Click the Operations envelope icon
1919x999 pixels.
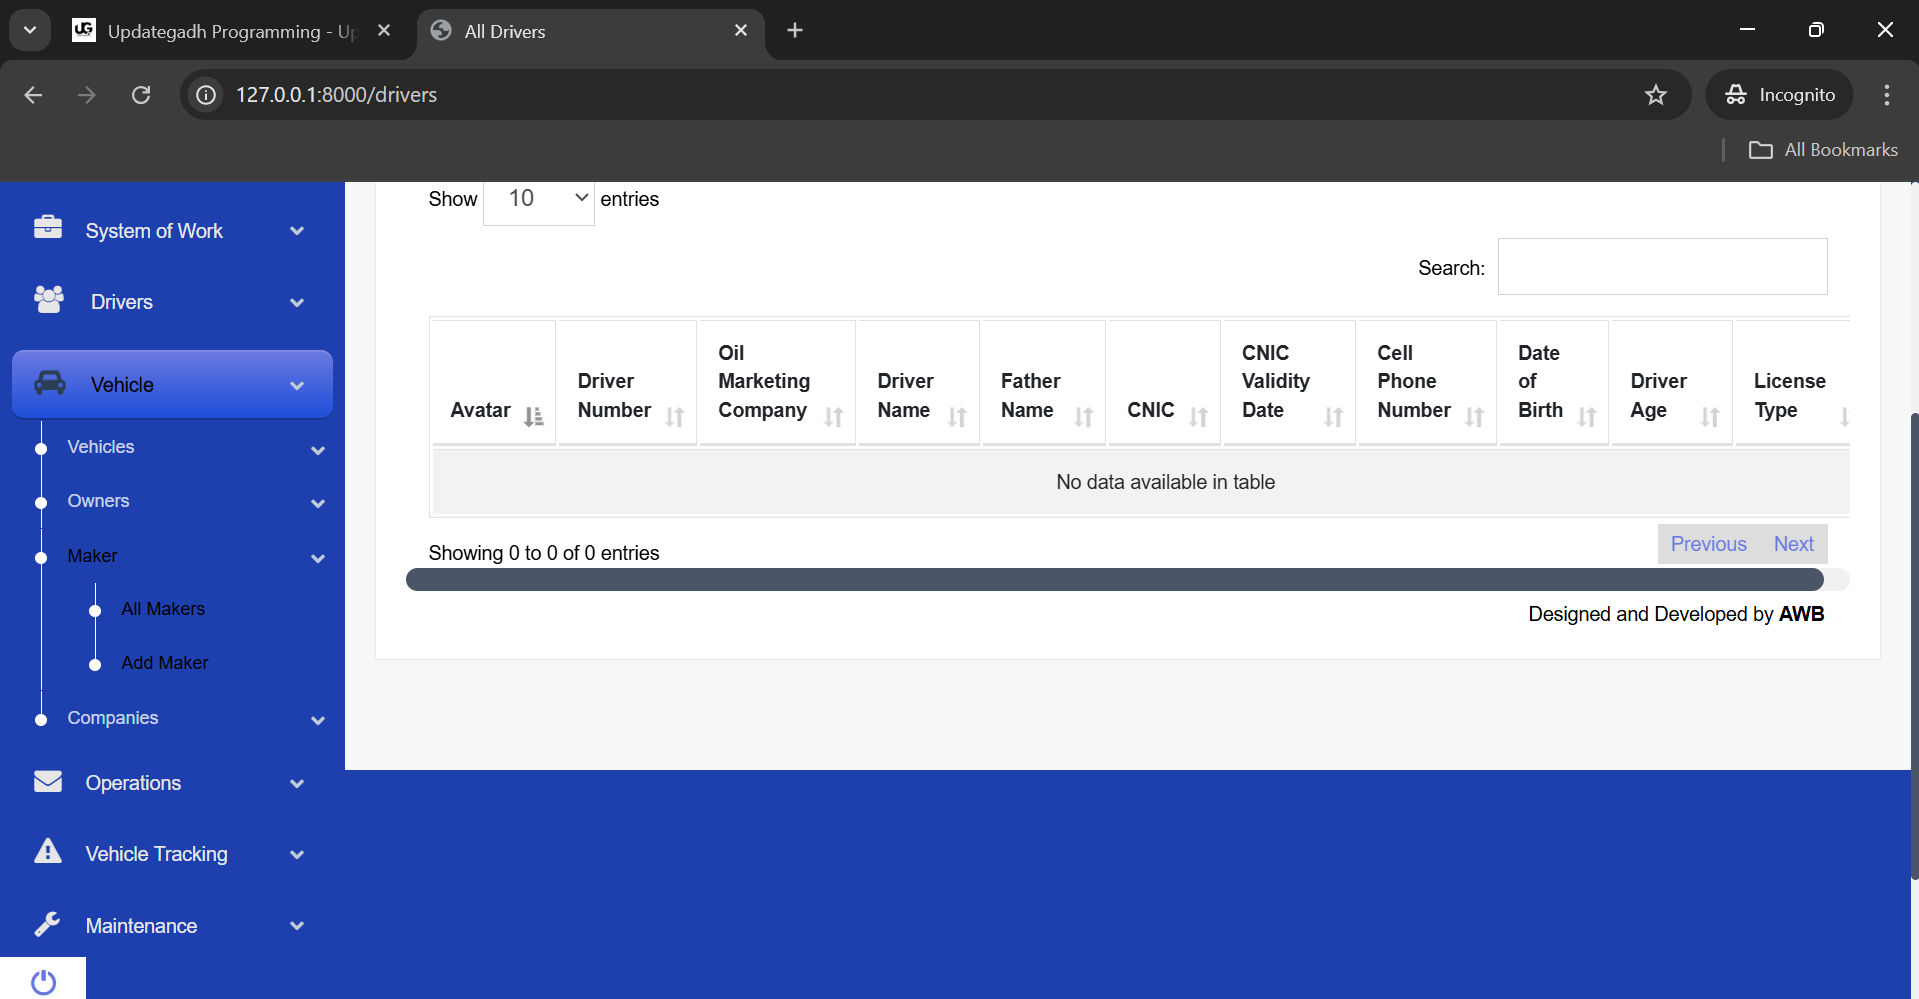point(47,782)
